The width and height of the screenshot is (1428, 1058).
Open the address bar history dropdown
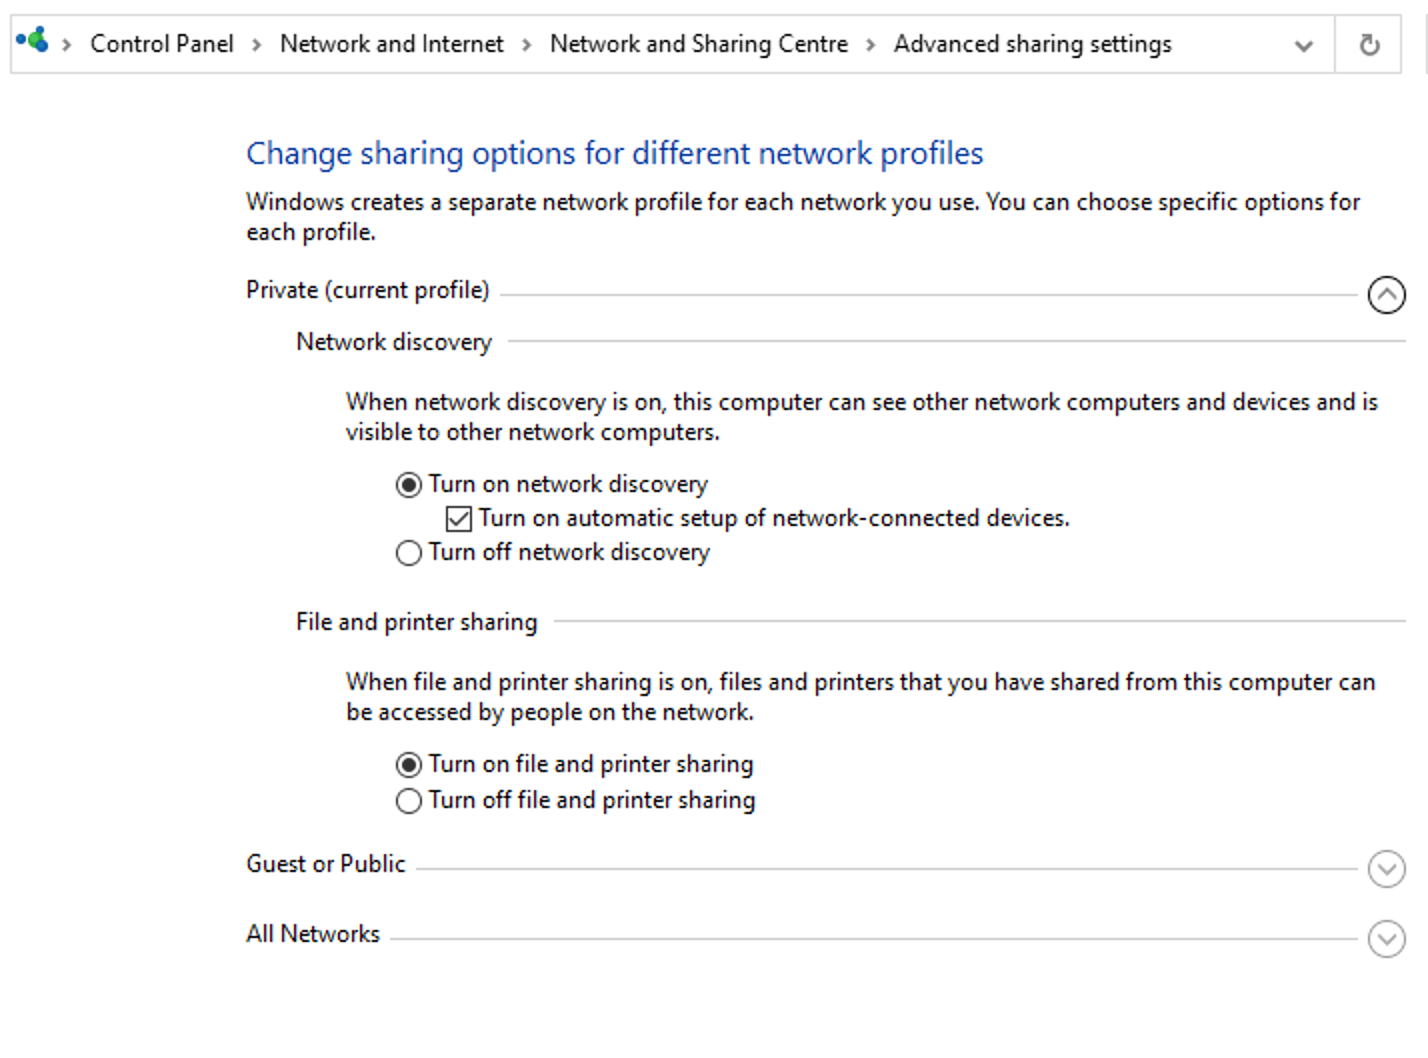(x=1303, y=45)
